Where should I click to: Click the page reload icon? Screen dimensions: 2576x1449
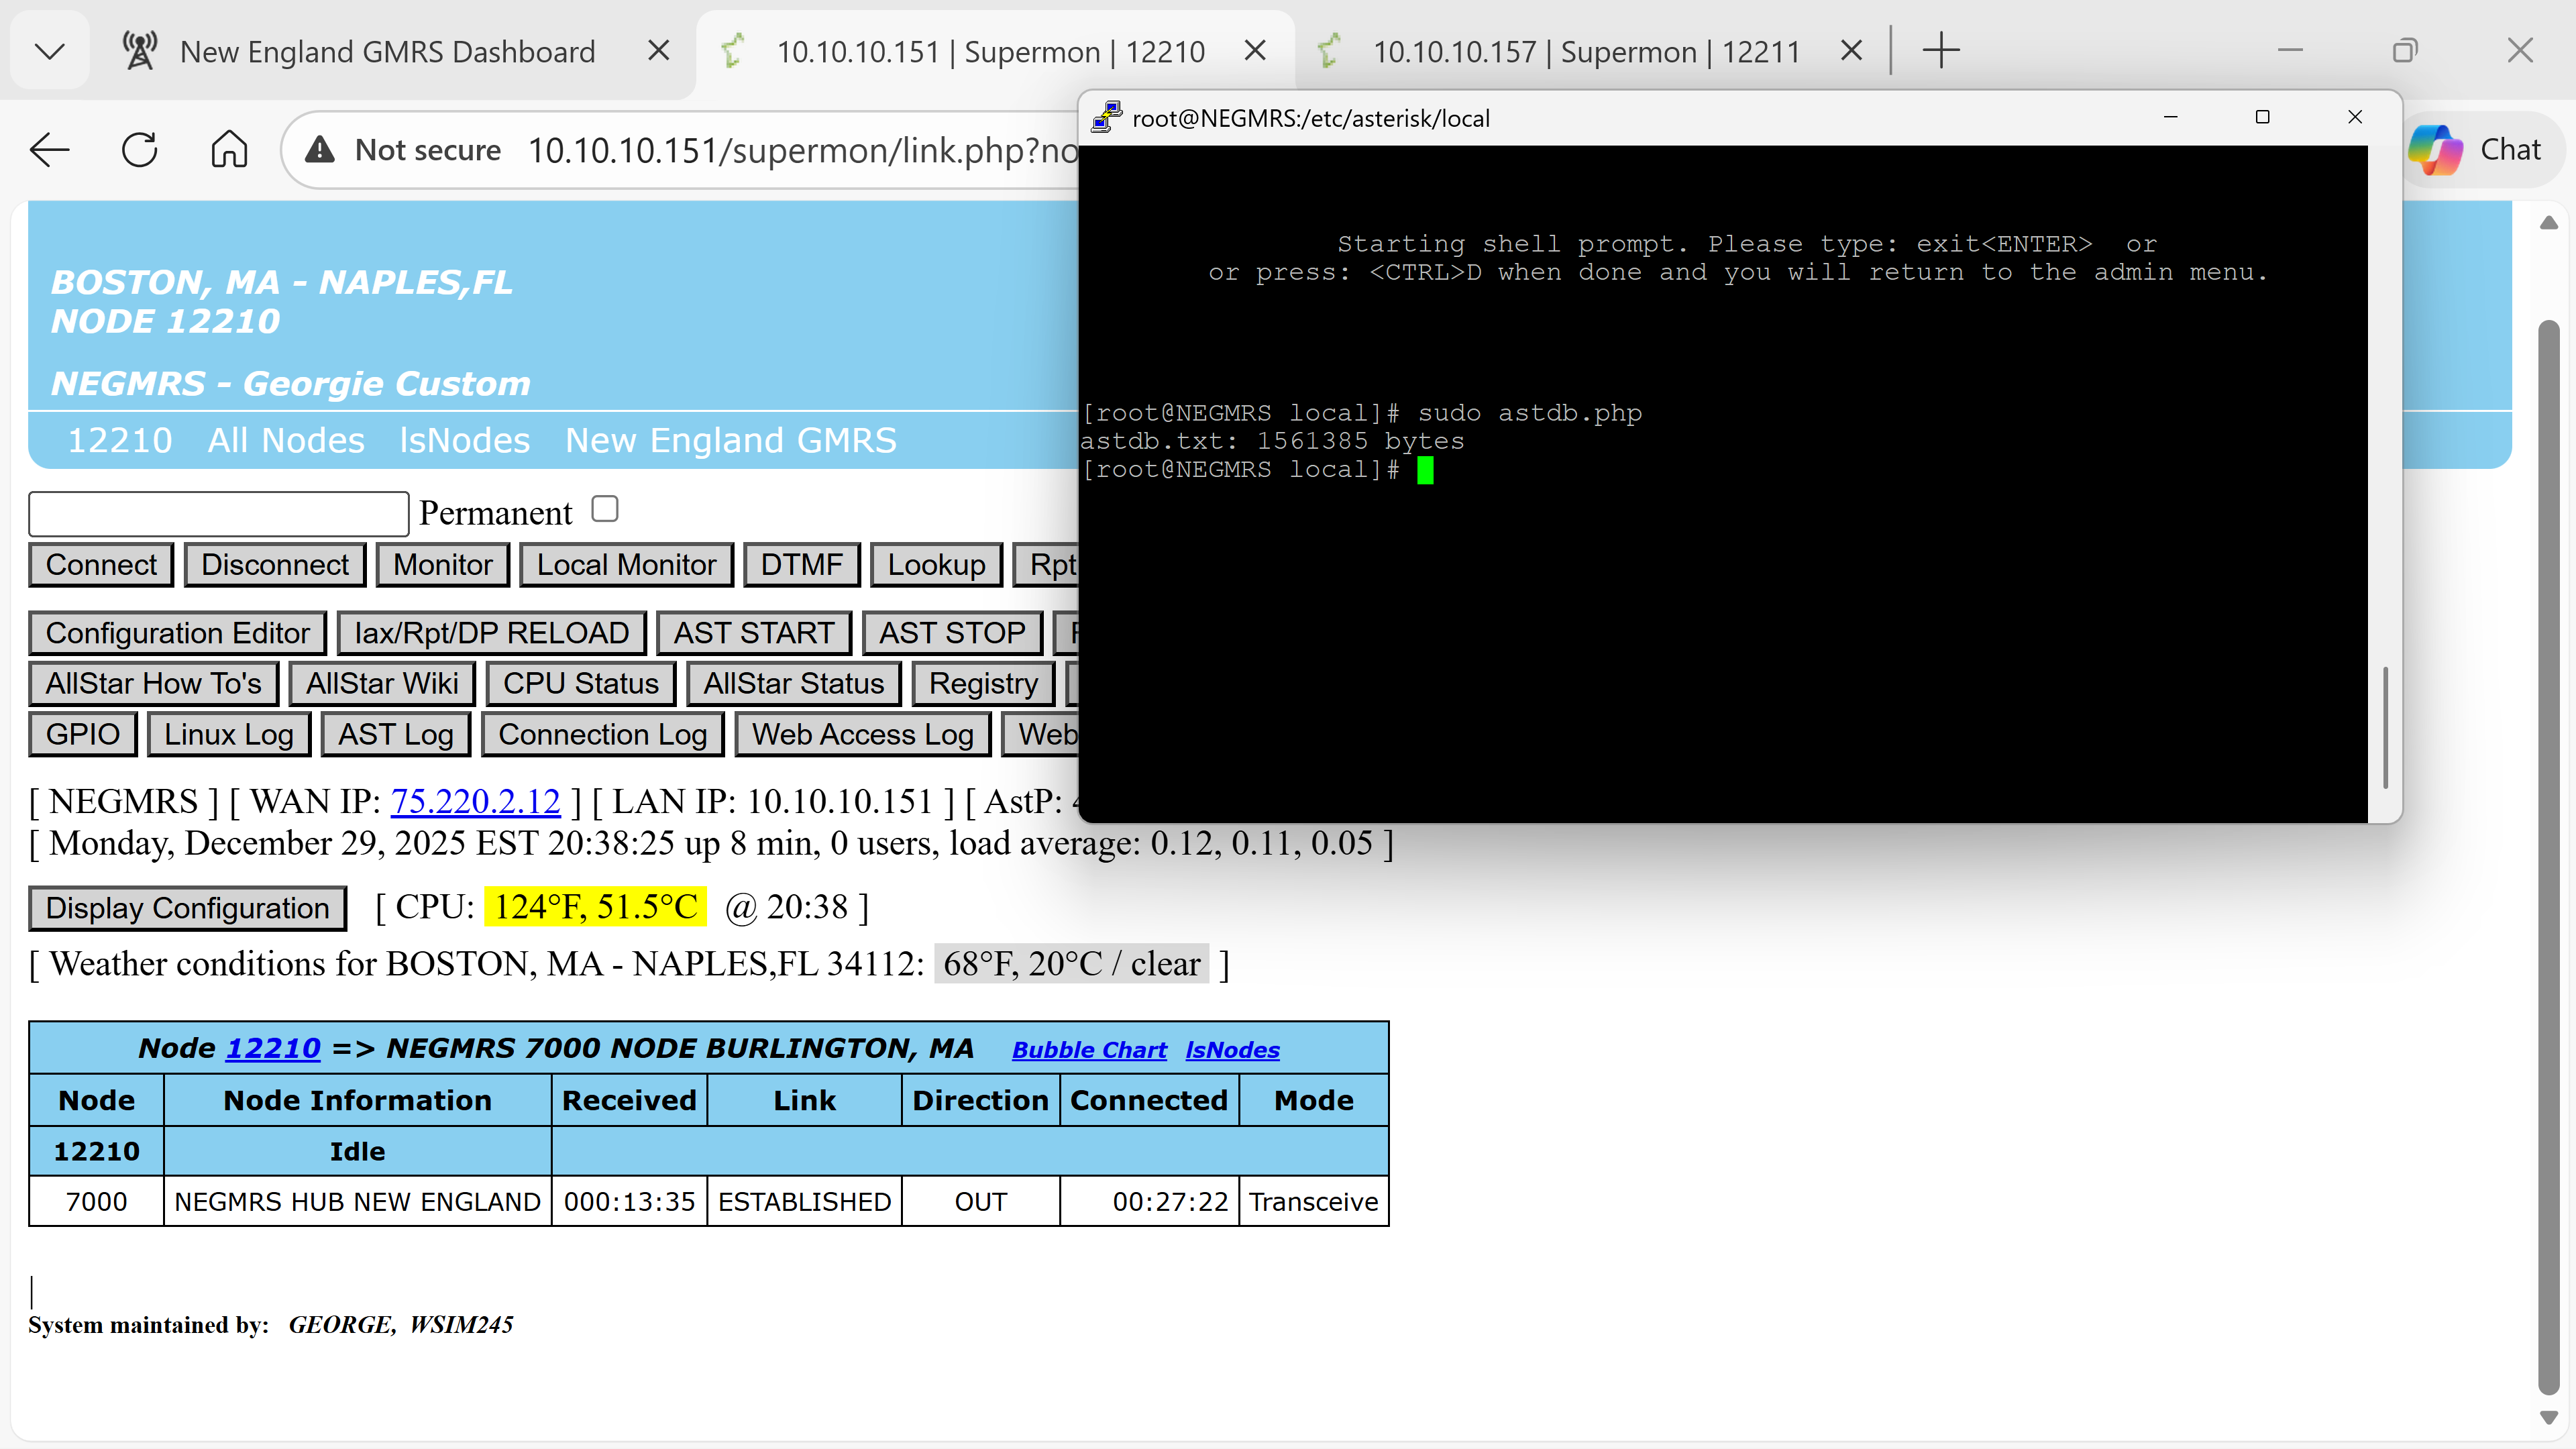pyautogui.click(x=139, y=150)
